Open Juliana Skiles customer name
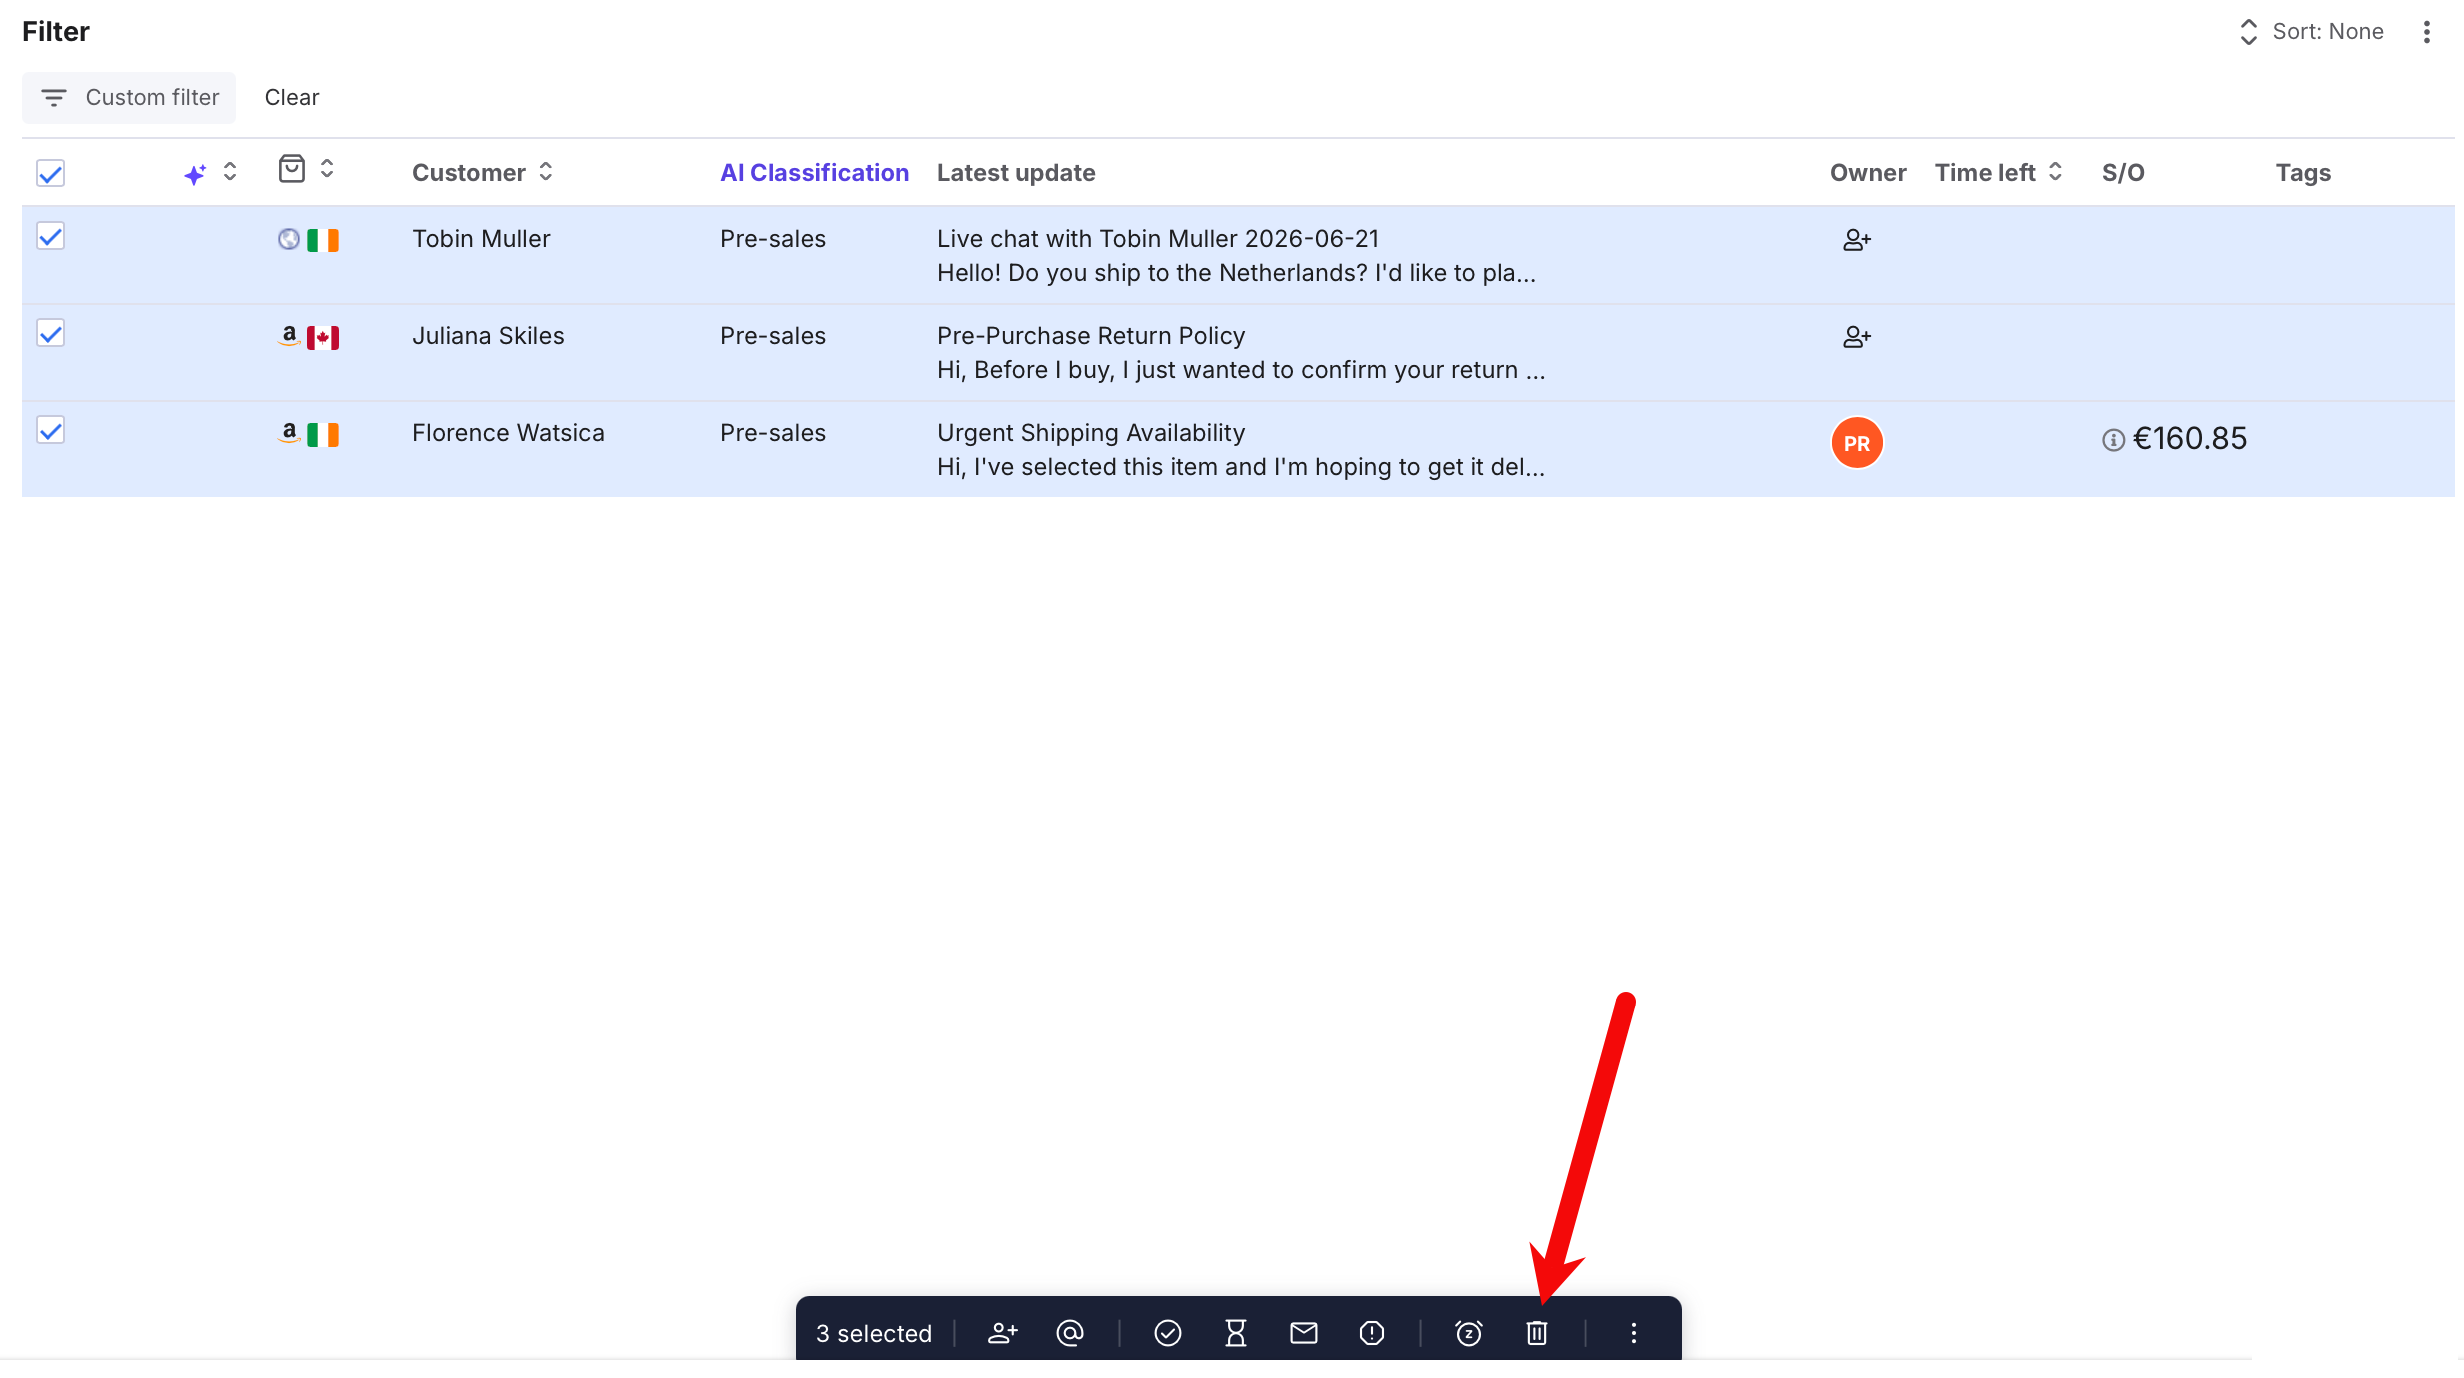2464x1378 pixels. pyautogui.click(x=488, y=336)
